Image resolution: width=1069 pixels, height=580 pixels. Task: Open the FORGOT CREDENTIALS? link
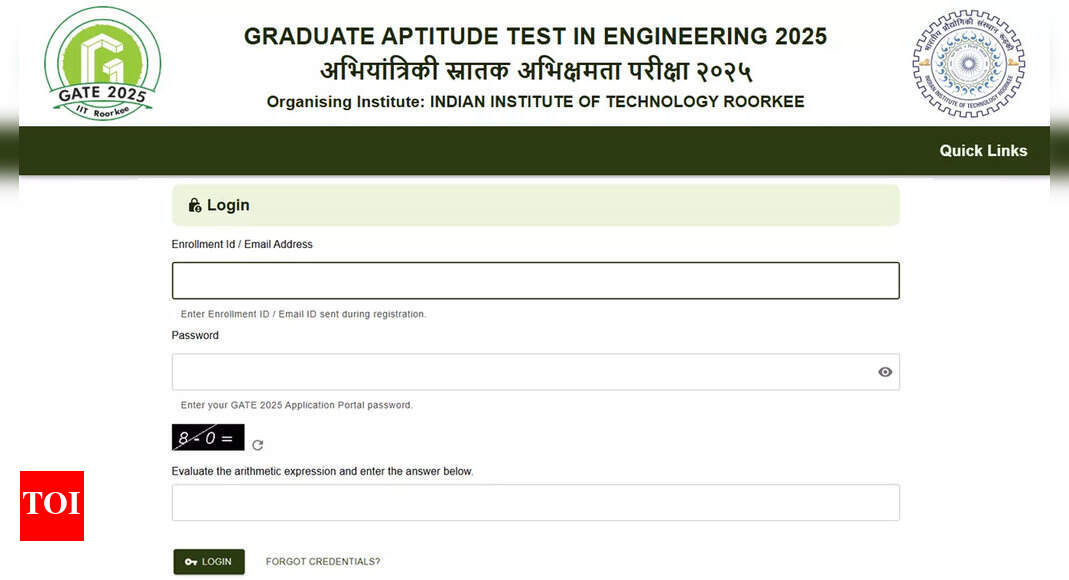tap(322, 562)
